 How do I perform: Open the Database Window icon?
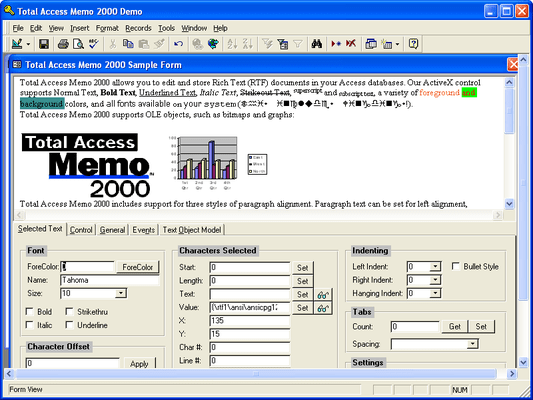pyautogui.click(x=371, y=44)
